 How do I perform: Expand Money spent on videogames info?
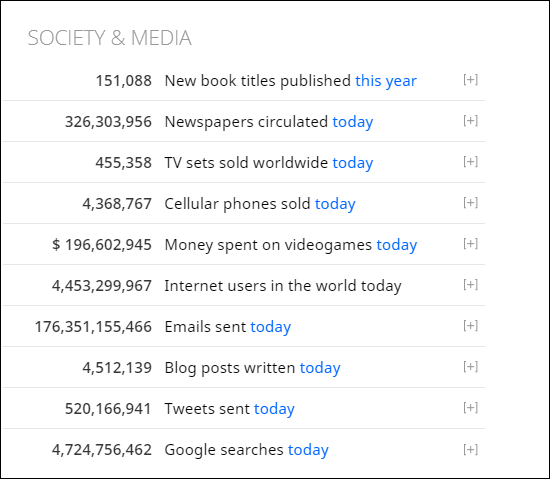[x=470, y=244]
